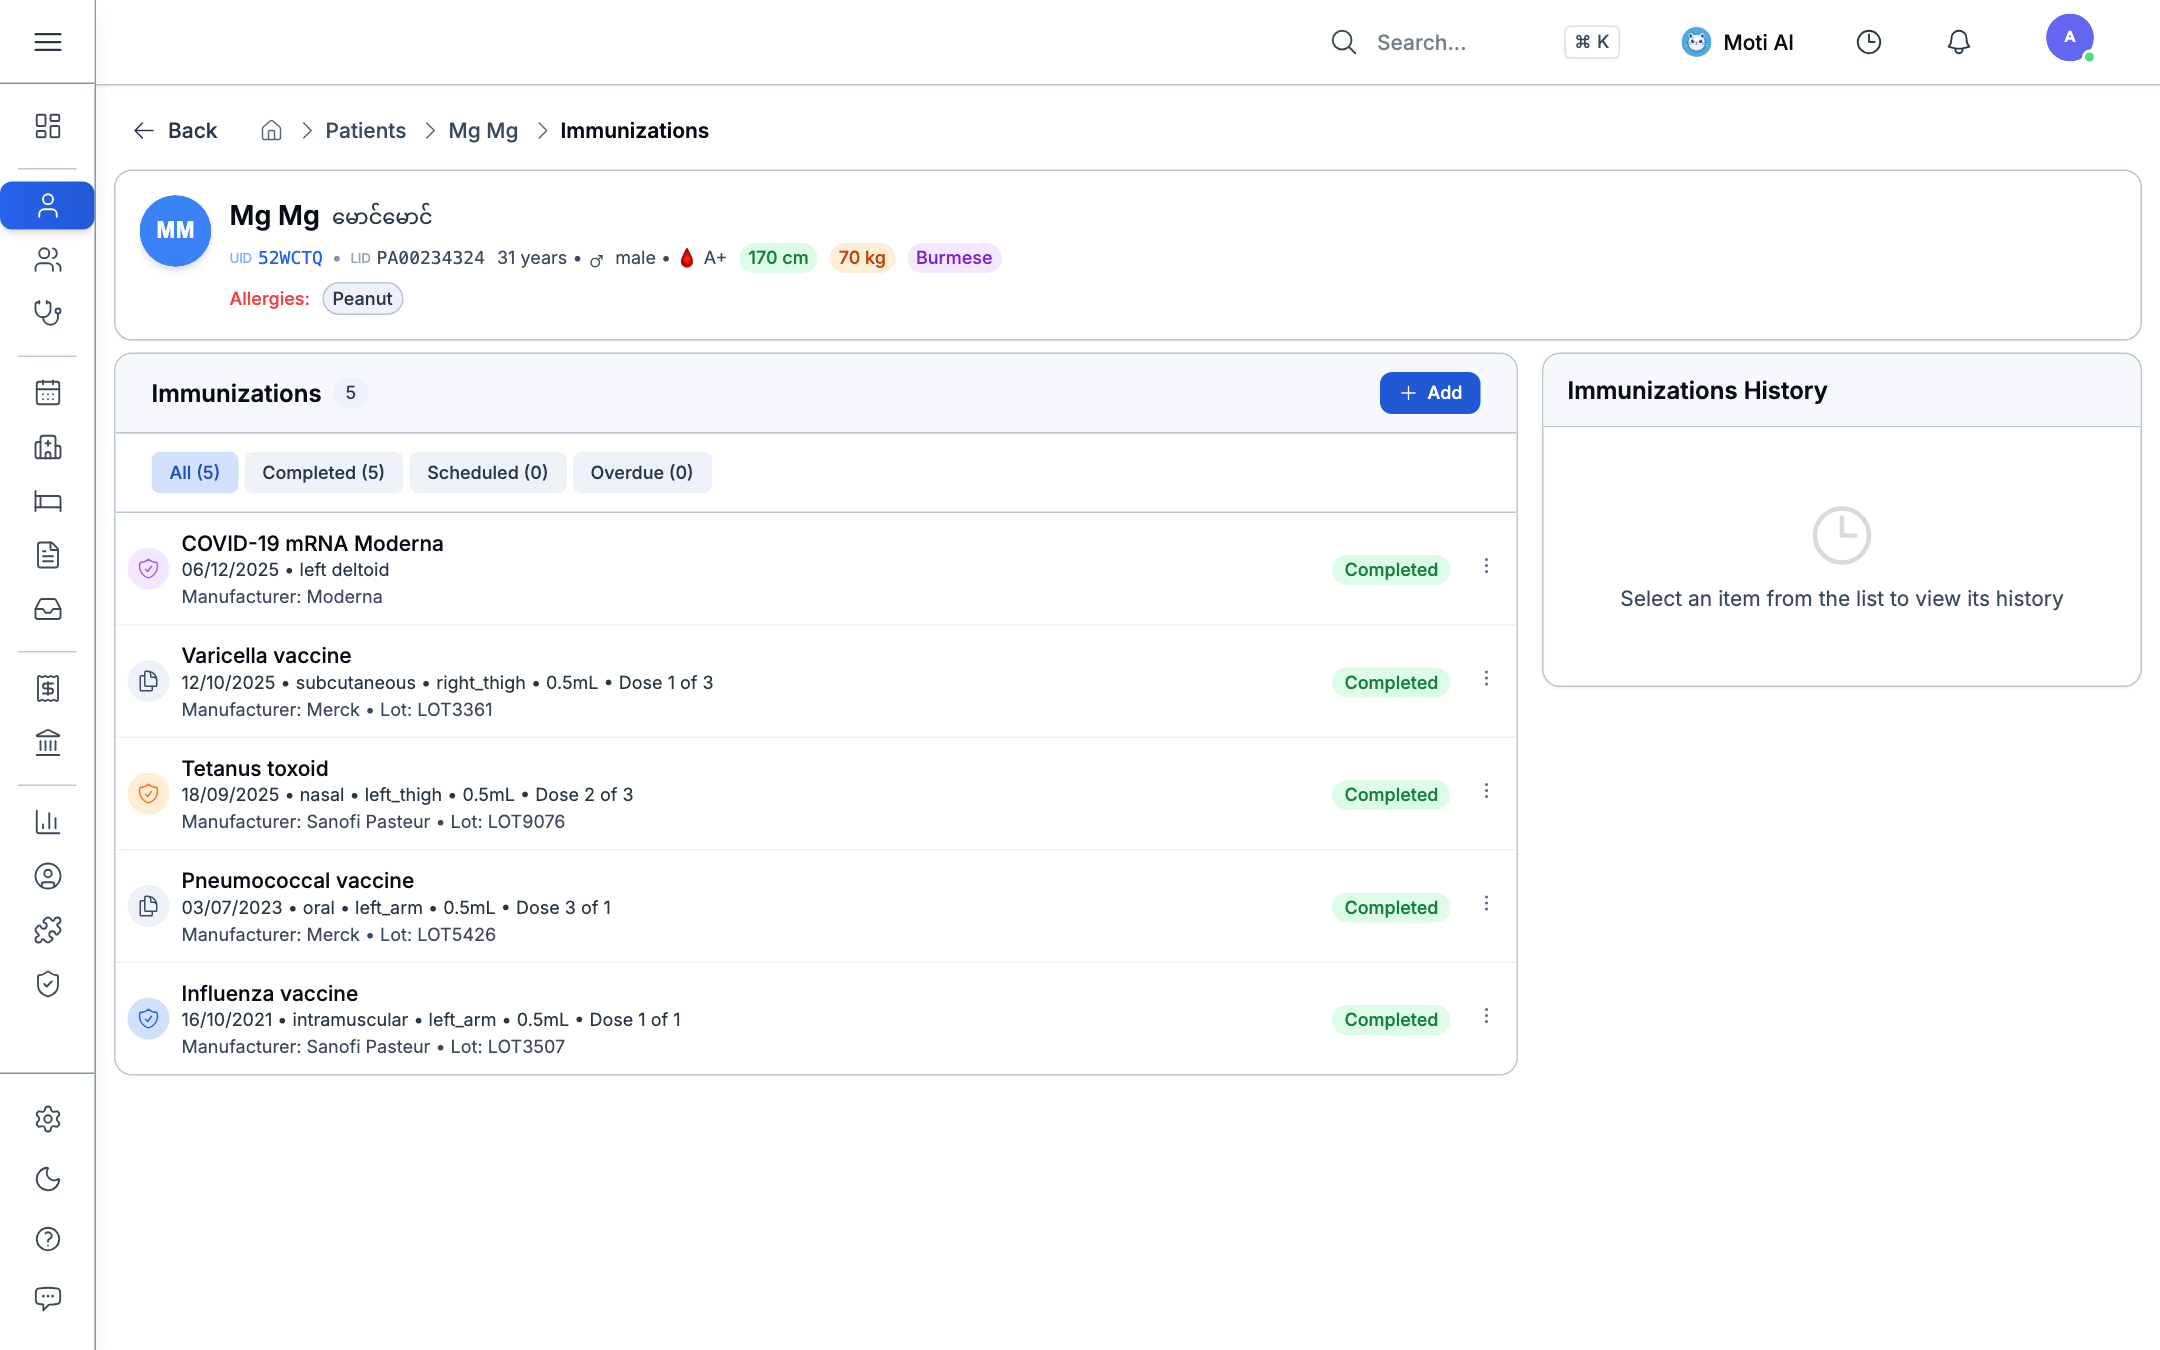Screen dimensions: 2160x1350
Task: Open the Mg Mg breadcrumb link
Action: click(483, 131)
